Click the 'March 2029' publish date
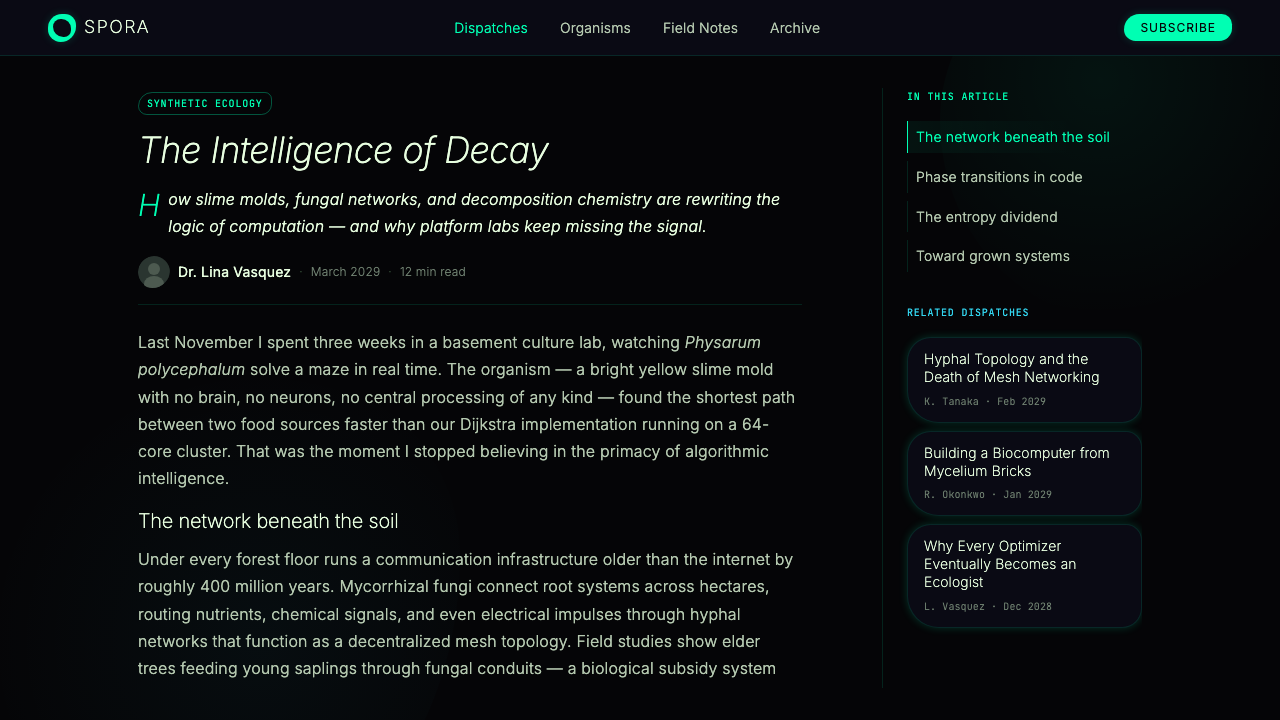Screen dimensions: 1280x720 click(345, 272)
